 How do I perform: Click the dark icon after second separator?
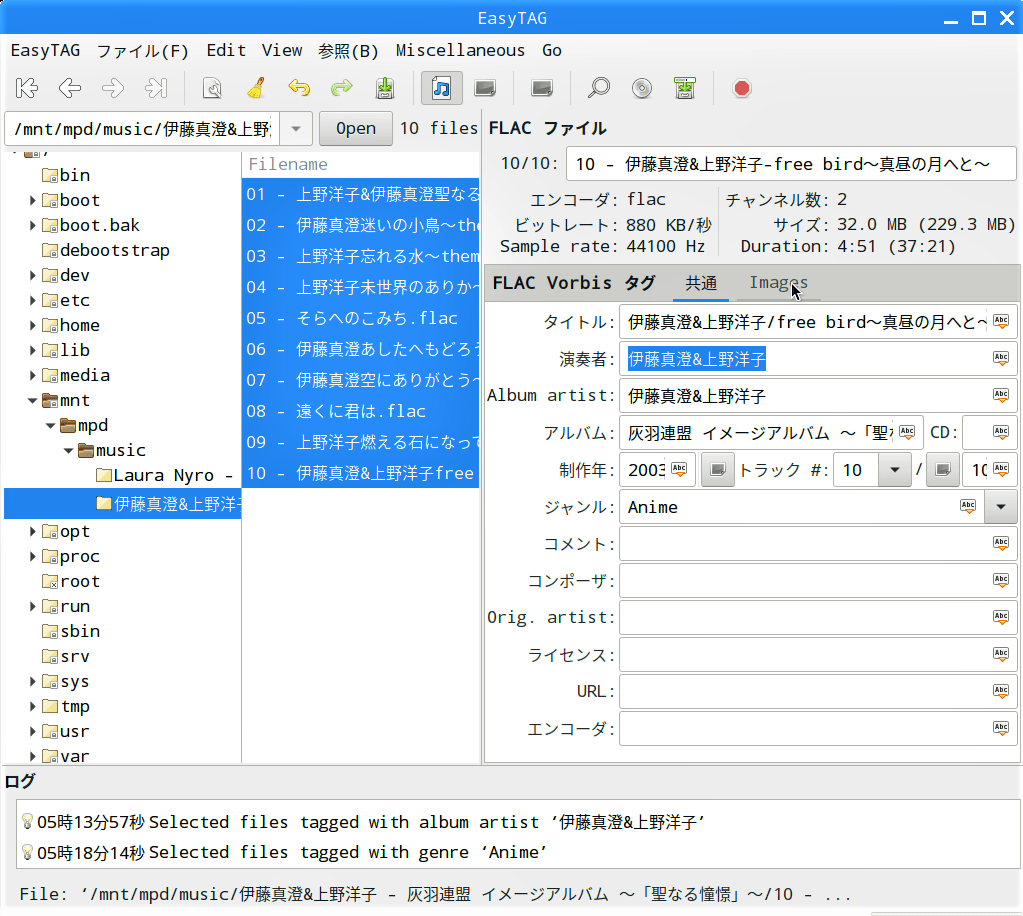coord(542,88)
